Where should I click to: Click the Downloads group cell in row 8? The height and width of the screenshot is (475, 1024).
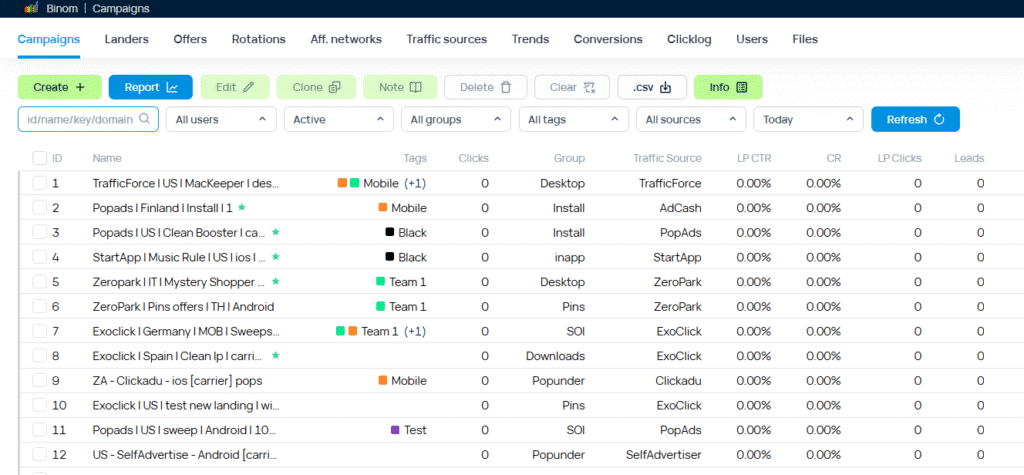(556, 356)
